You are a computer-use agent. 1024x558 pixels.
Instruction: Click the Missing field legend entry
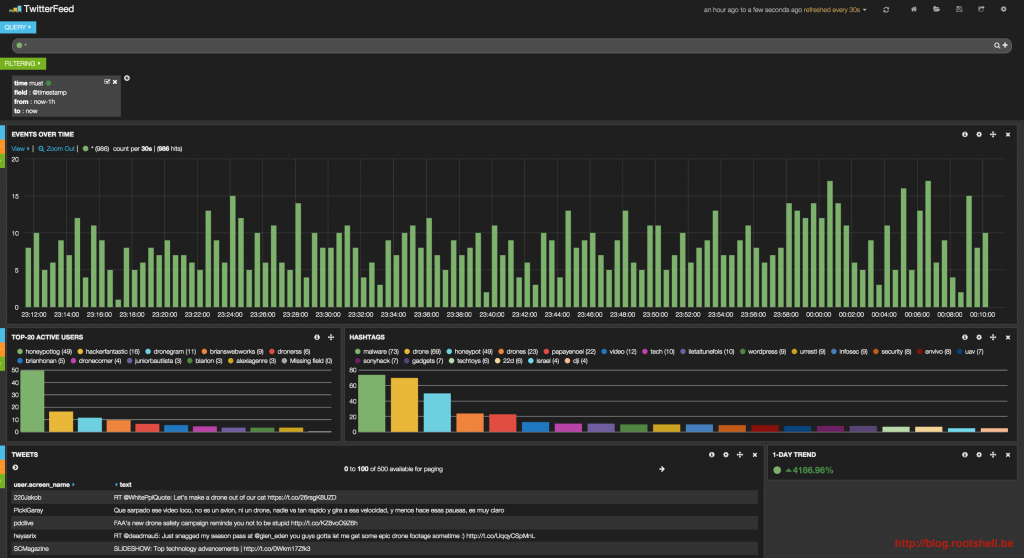point(306,361)
